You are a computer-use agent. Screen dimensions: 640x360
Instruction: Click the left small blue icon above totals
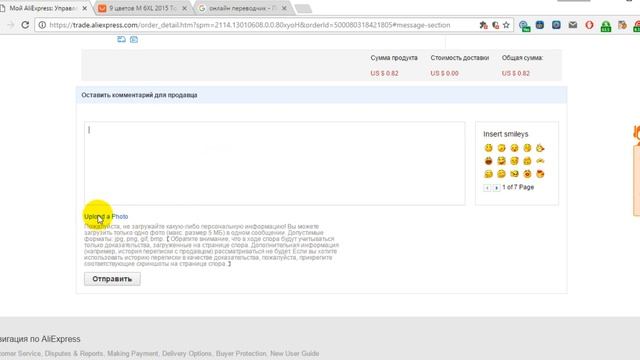[121, 39]
